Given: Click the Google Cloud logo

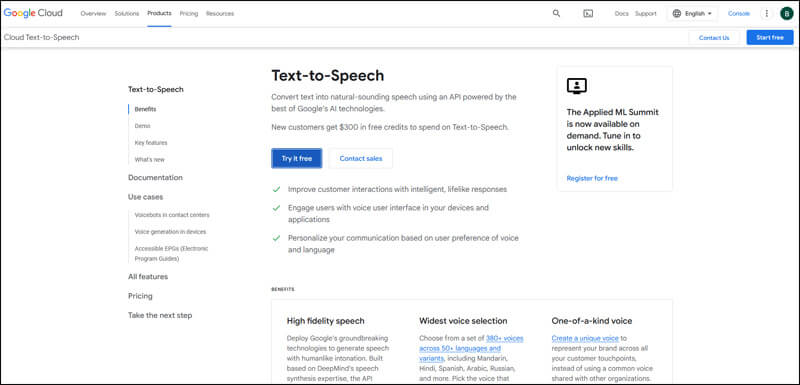Looking at the screenshot, I should [33, 13].
